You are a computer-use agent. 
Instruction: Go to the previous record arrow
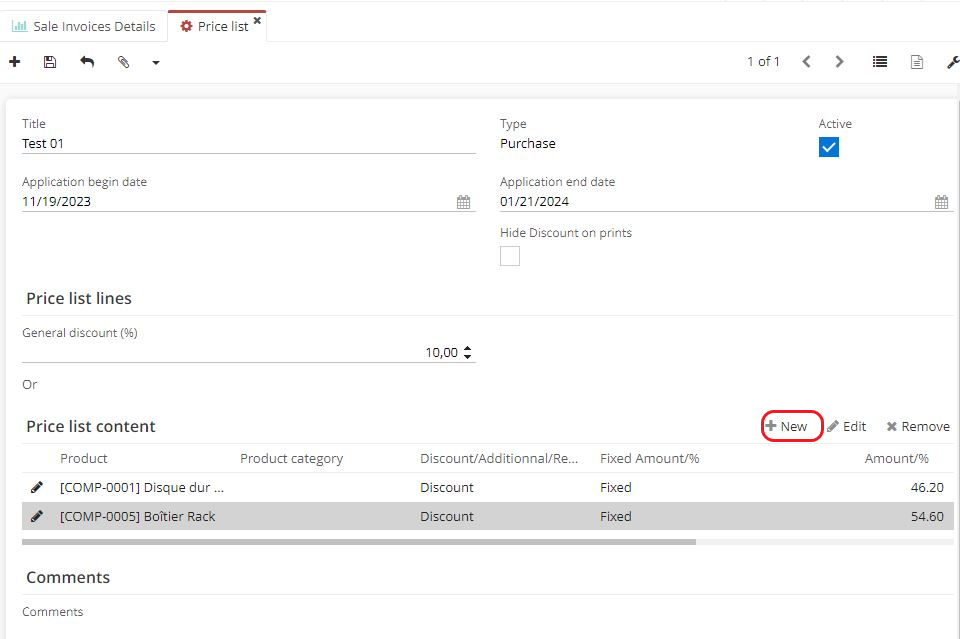(806, 62)
